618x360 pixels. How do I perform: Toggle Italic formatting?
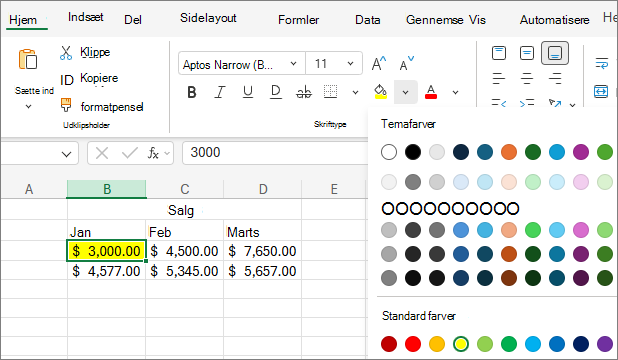coord(220,92)
